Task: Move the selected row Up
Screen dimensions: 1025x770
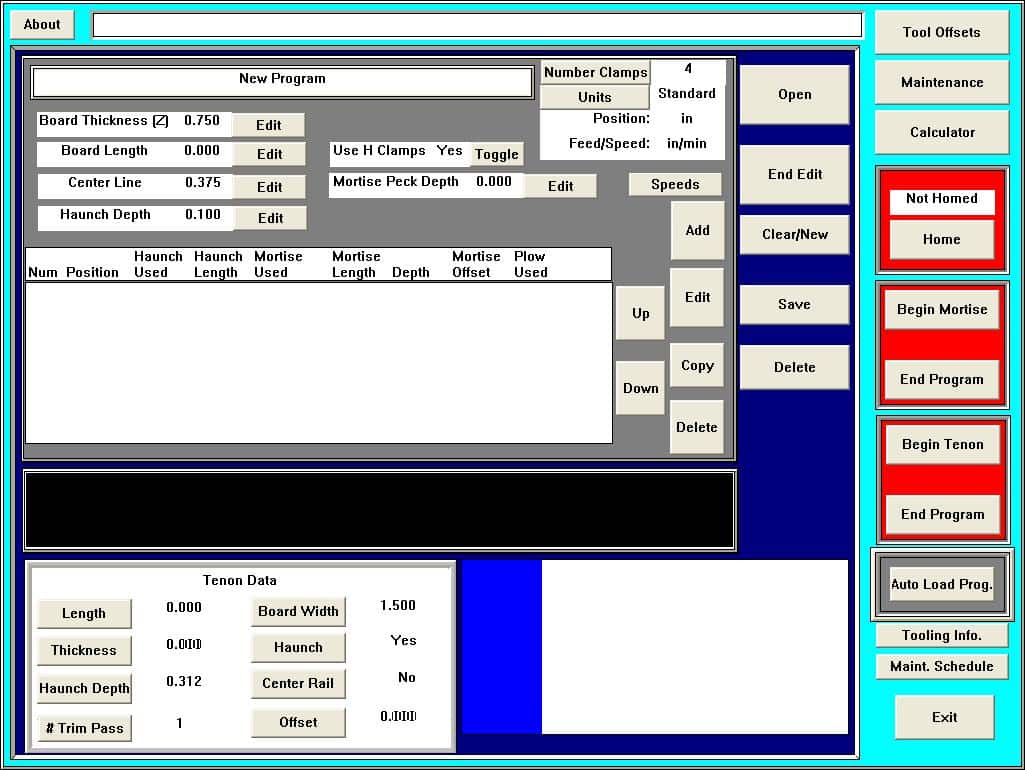Action: [640, 314]
